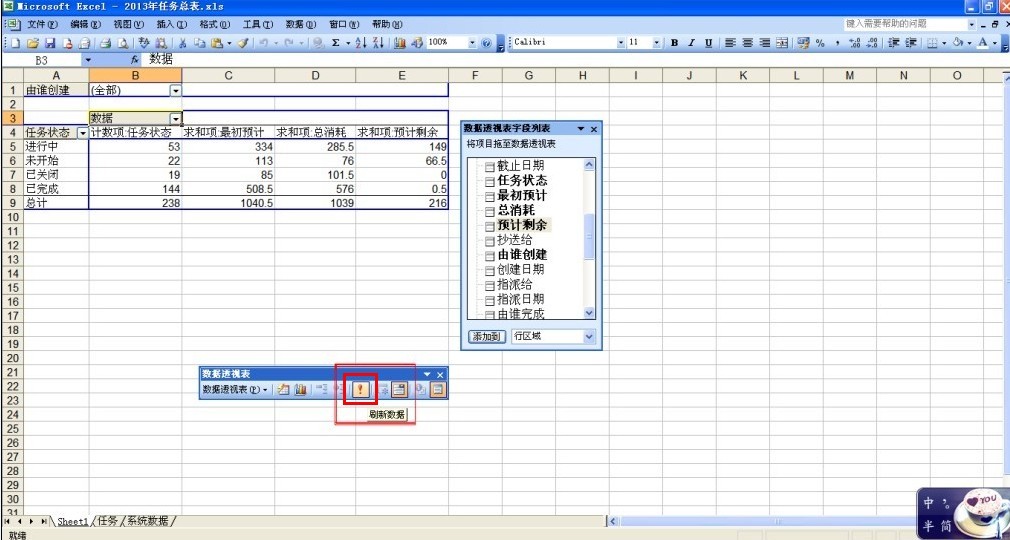Toggle italic formatting
The image size is (1010, 540).
[692, 43]
